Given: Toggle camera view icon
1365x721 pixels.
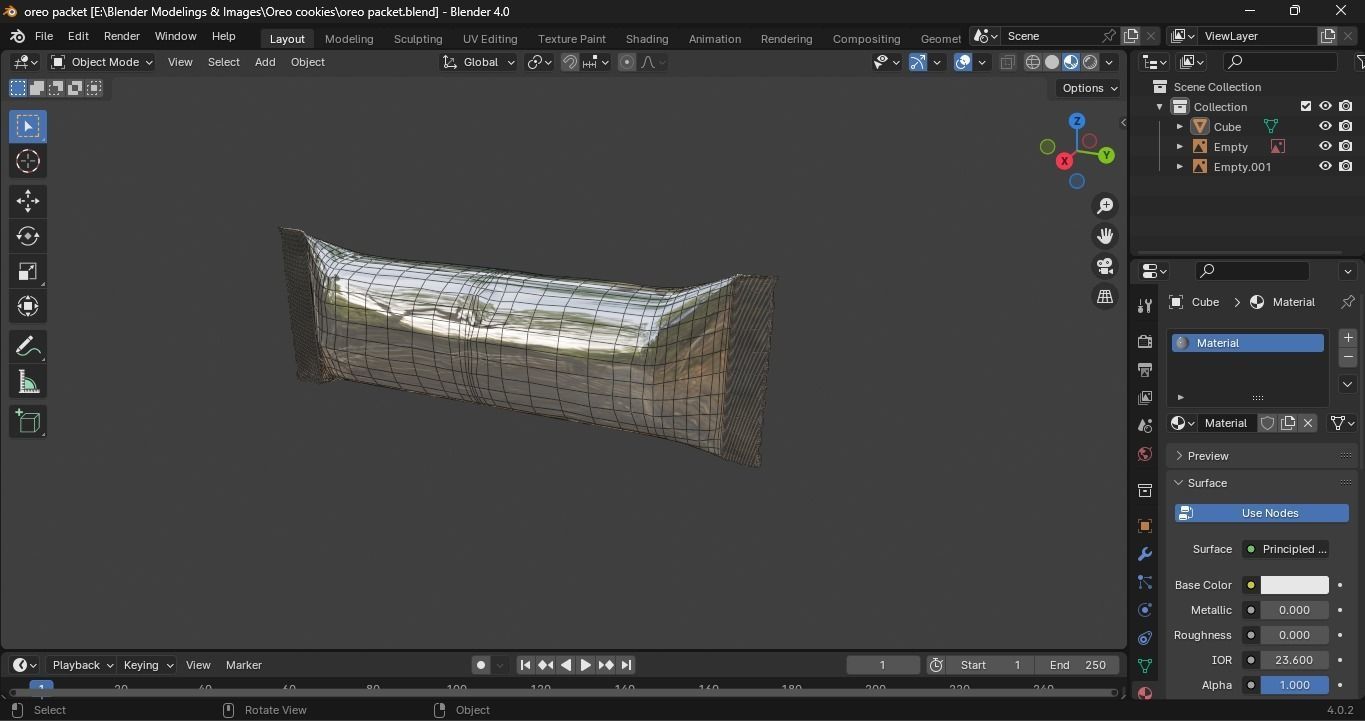Looking at the screenshot, I should pos(1105,266).
